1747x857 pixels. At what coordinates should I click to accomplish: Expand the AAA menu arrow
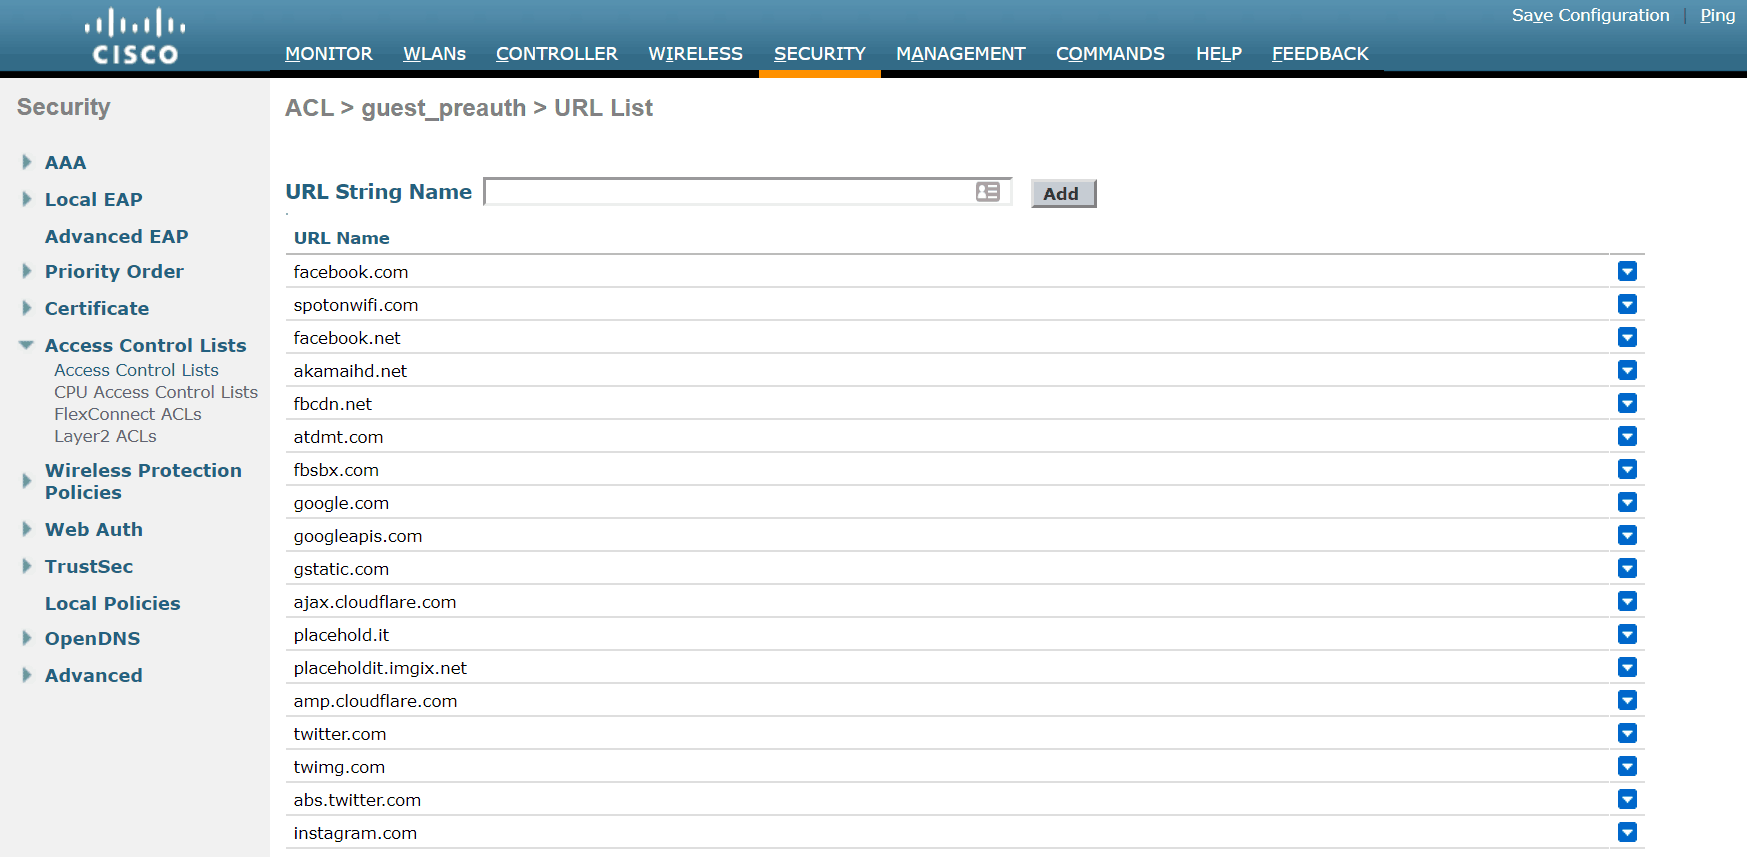(x=27, y=162)
